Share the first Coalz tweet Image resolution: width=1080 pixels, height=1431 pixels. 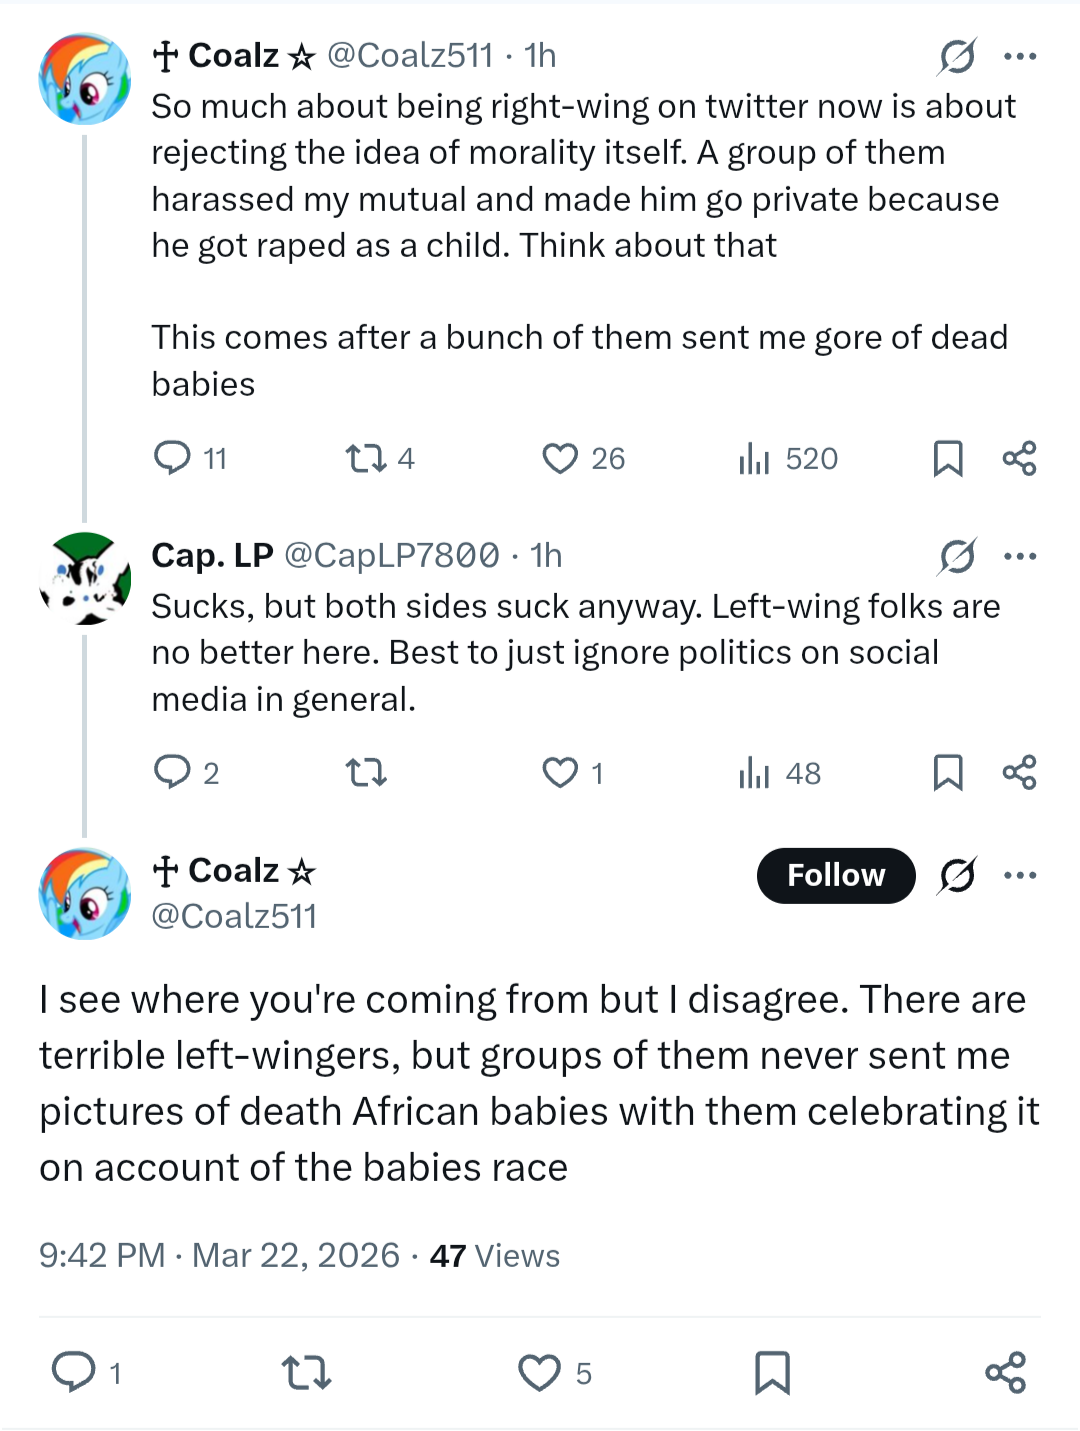tap(1019, 459)
